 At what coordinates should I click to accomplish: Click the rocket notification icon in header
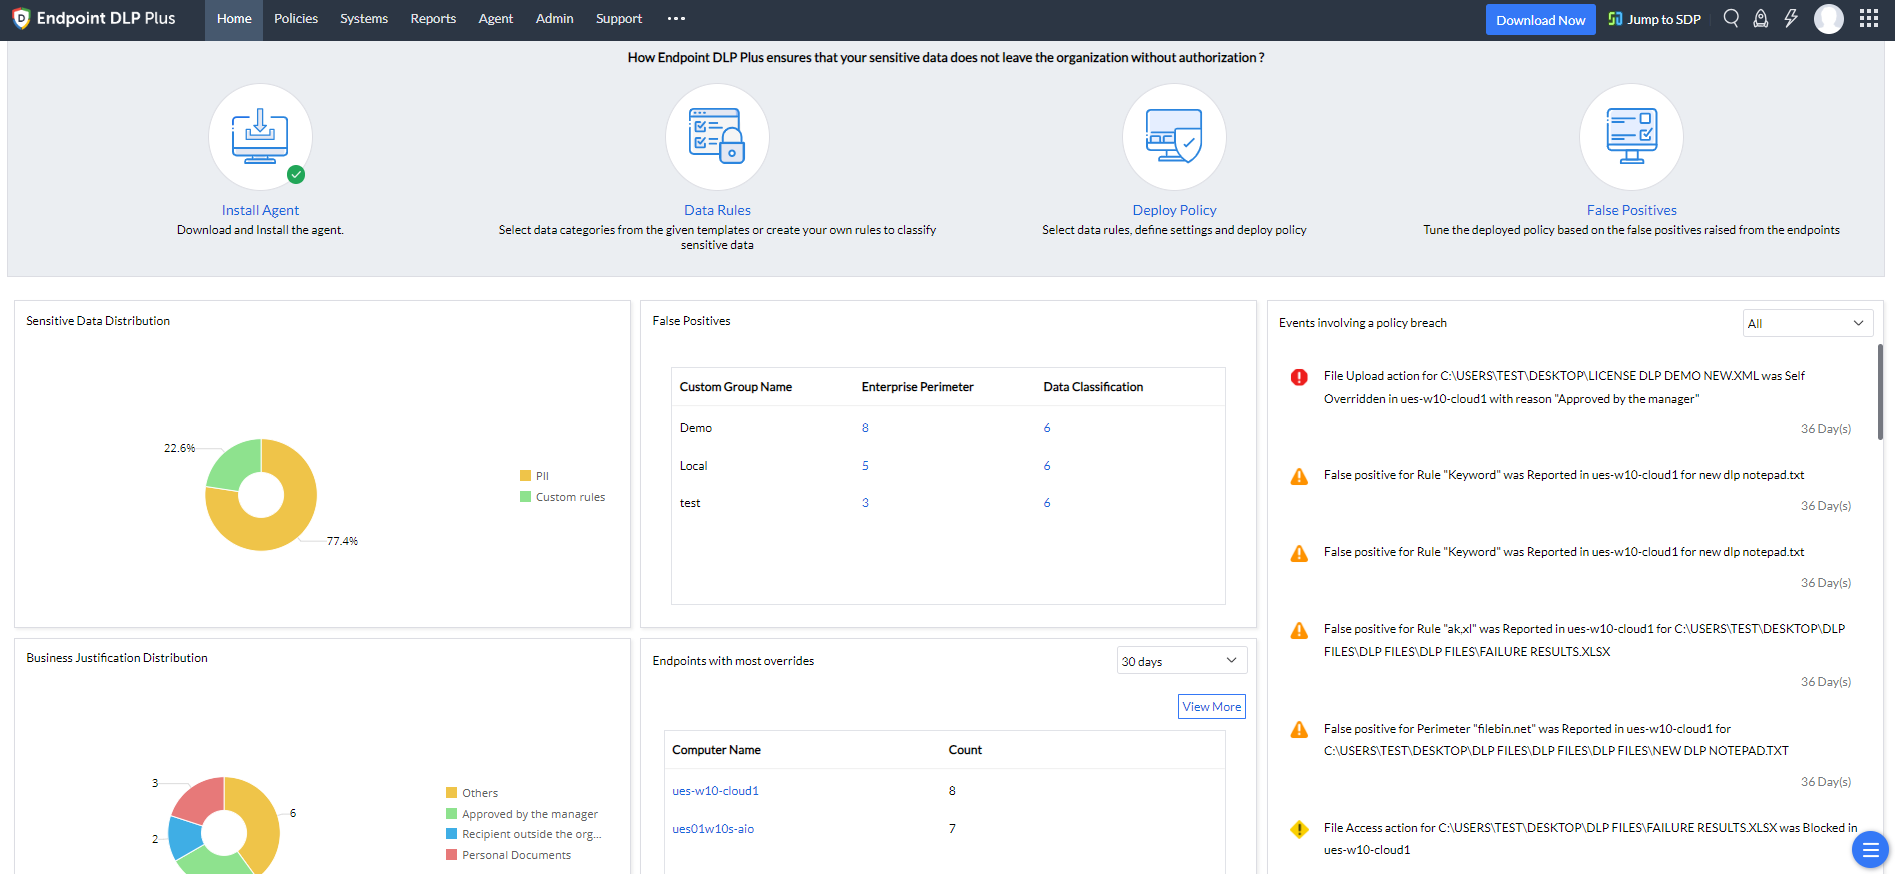pyautogui.click(x=1761, y=18)
